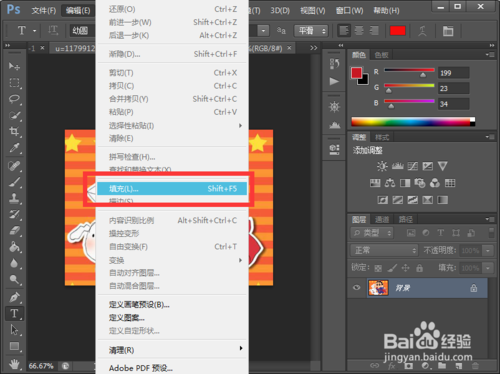Screen dimensions: 500x374
Task: Select the Brush tool
Action: [x=14, y=182]
